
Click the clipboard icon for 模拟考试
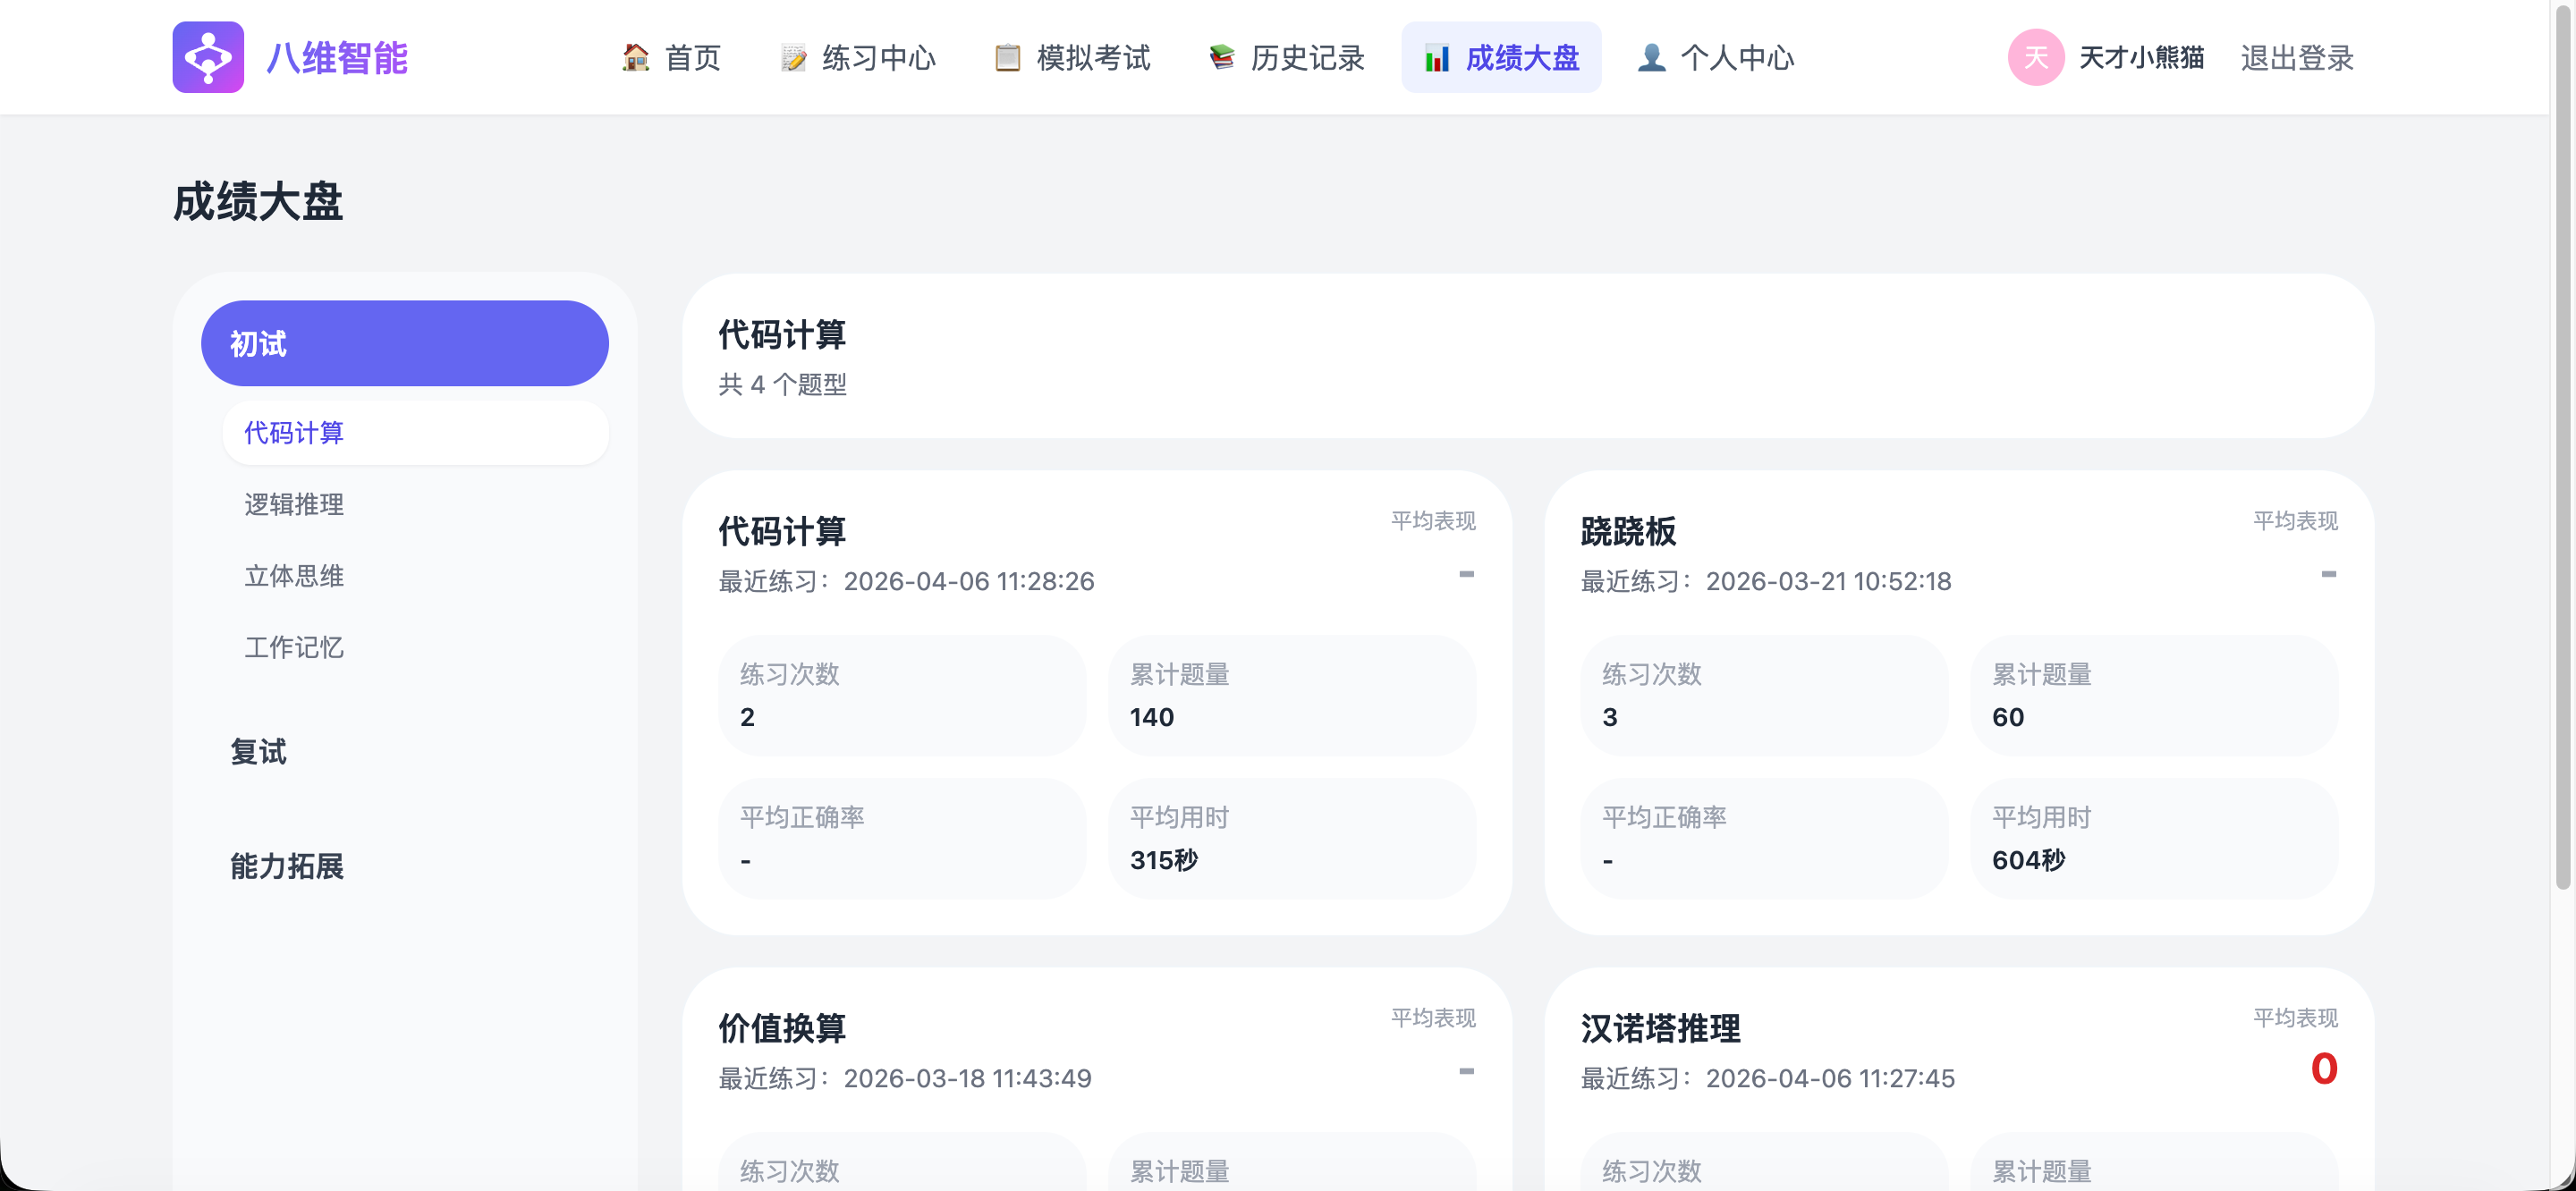(1007, 57)
